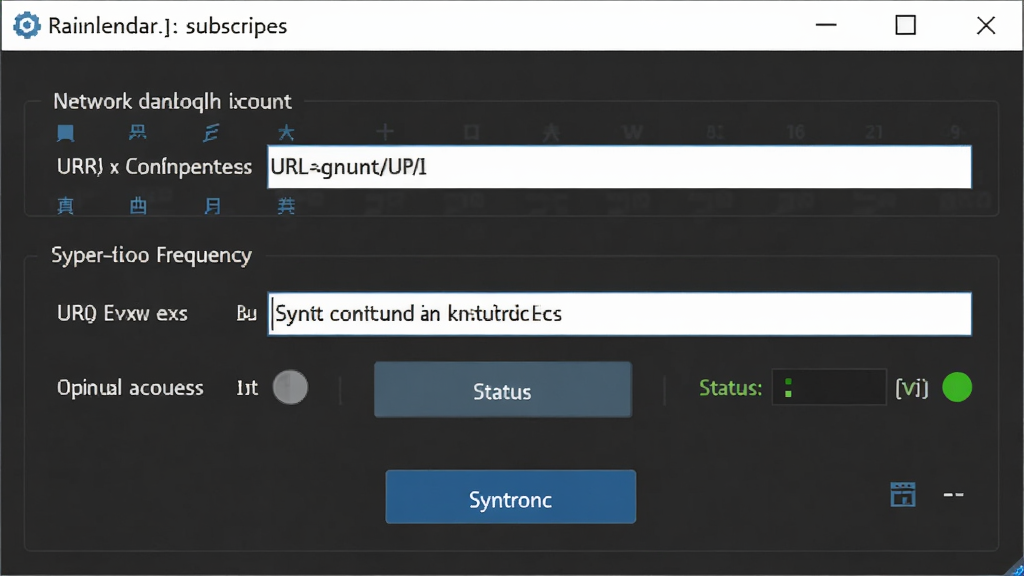Click the "URR) x Confnpentess" label
Image resolution: width=1024 pixels, height=576 pixels.
154,167
